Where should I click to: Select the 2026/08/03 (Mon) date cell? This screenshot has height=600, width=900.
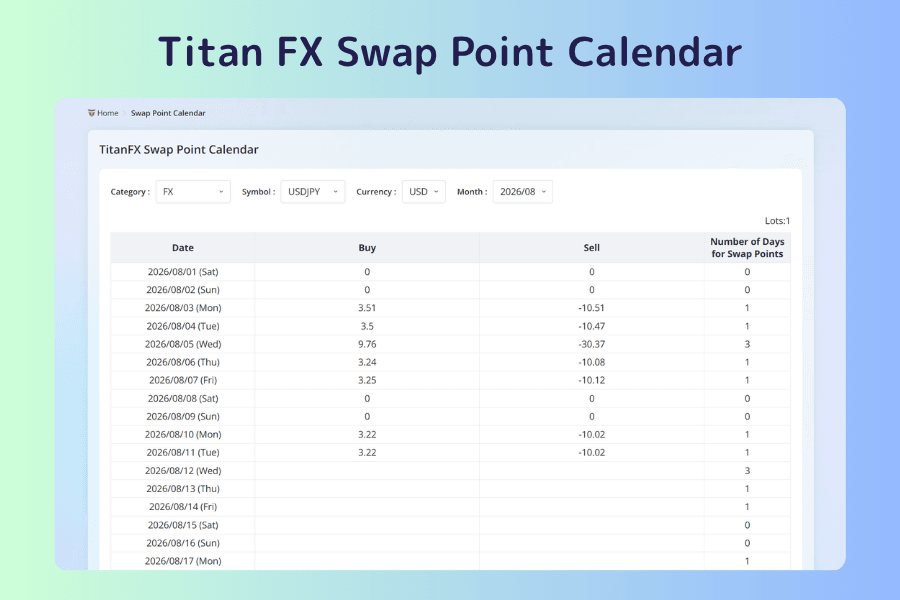(x=183, y=308)
